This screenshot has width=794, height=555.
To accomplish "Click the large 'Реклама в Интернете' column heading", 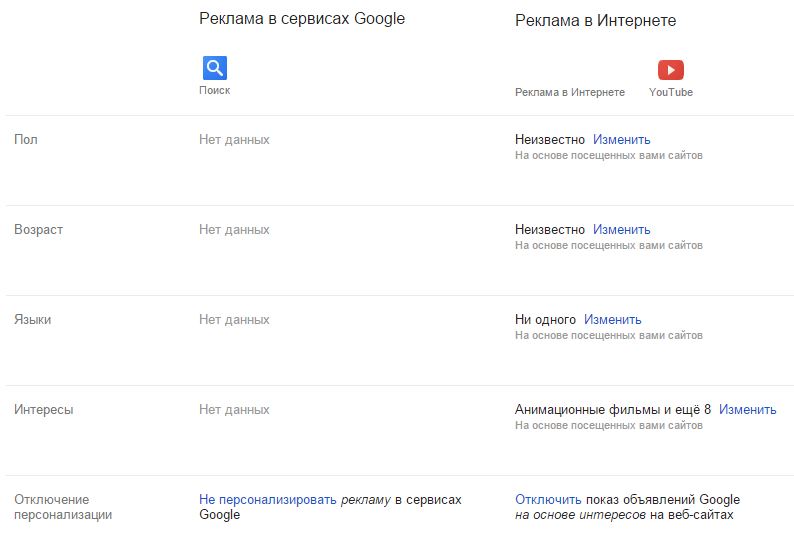I will (x=595, y=21).
